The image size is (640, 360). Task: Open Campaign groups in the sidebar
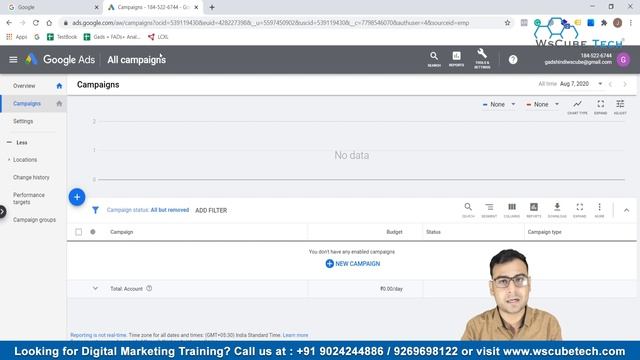point(34,220)
